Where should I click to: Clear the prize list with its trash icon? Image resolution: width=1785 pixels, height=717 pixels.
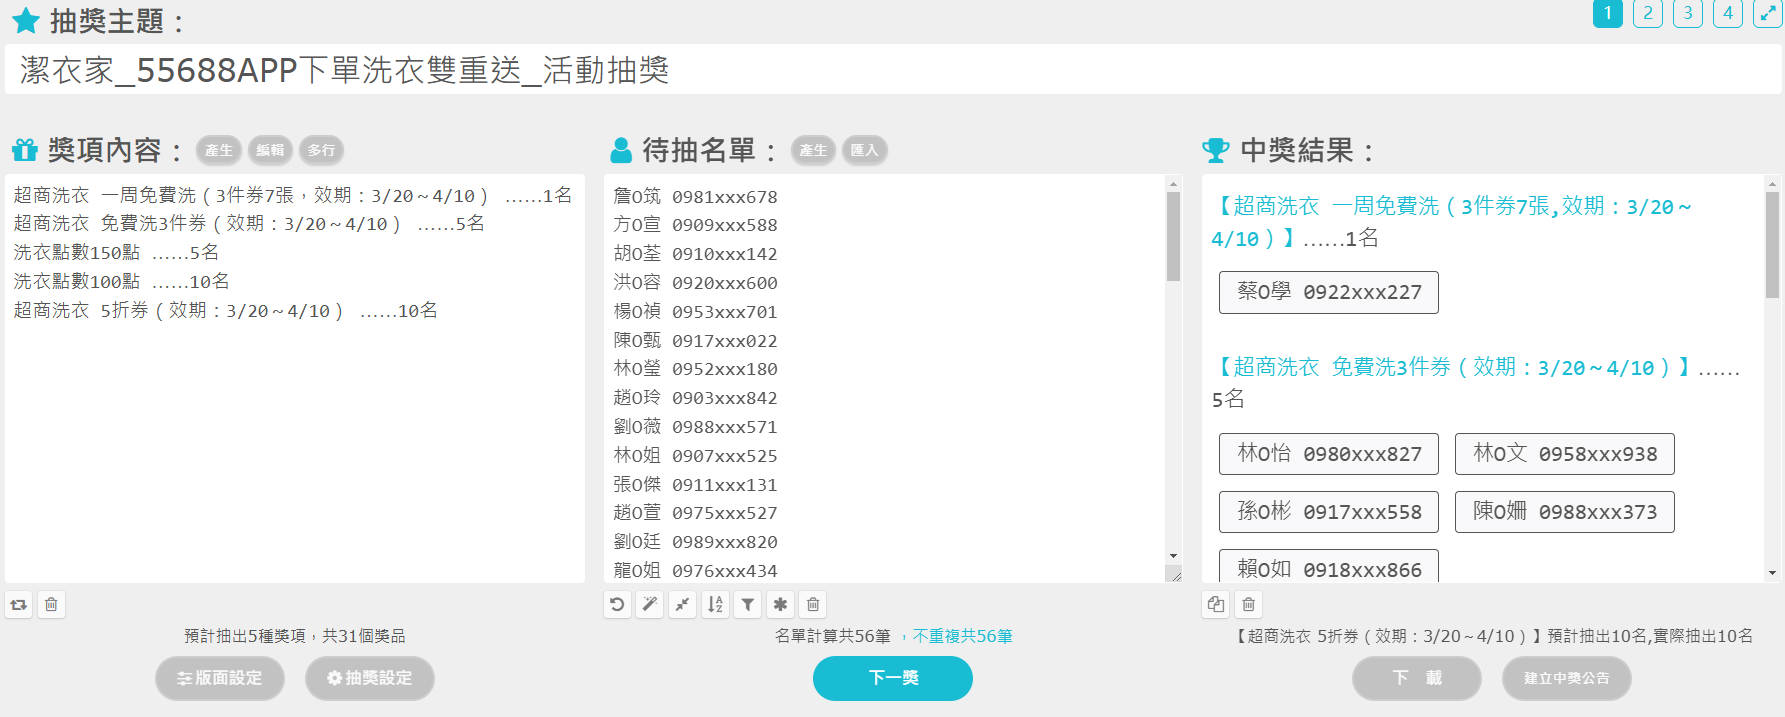pos(51,604)
